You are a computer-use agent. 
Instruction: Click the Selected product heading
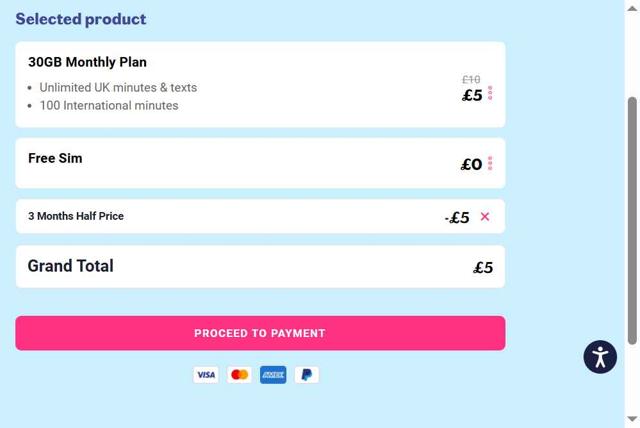[x=81, y=19]
